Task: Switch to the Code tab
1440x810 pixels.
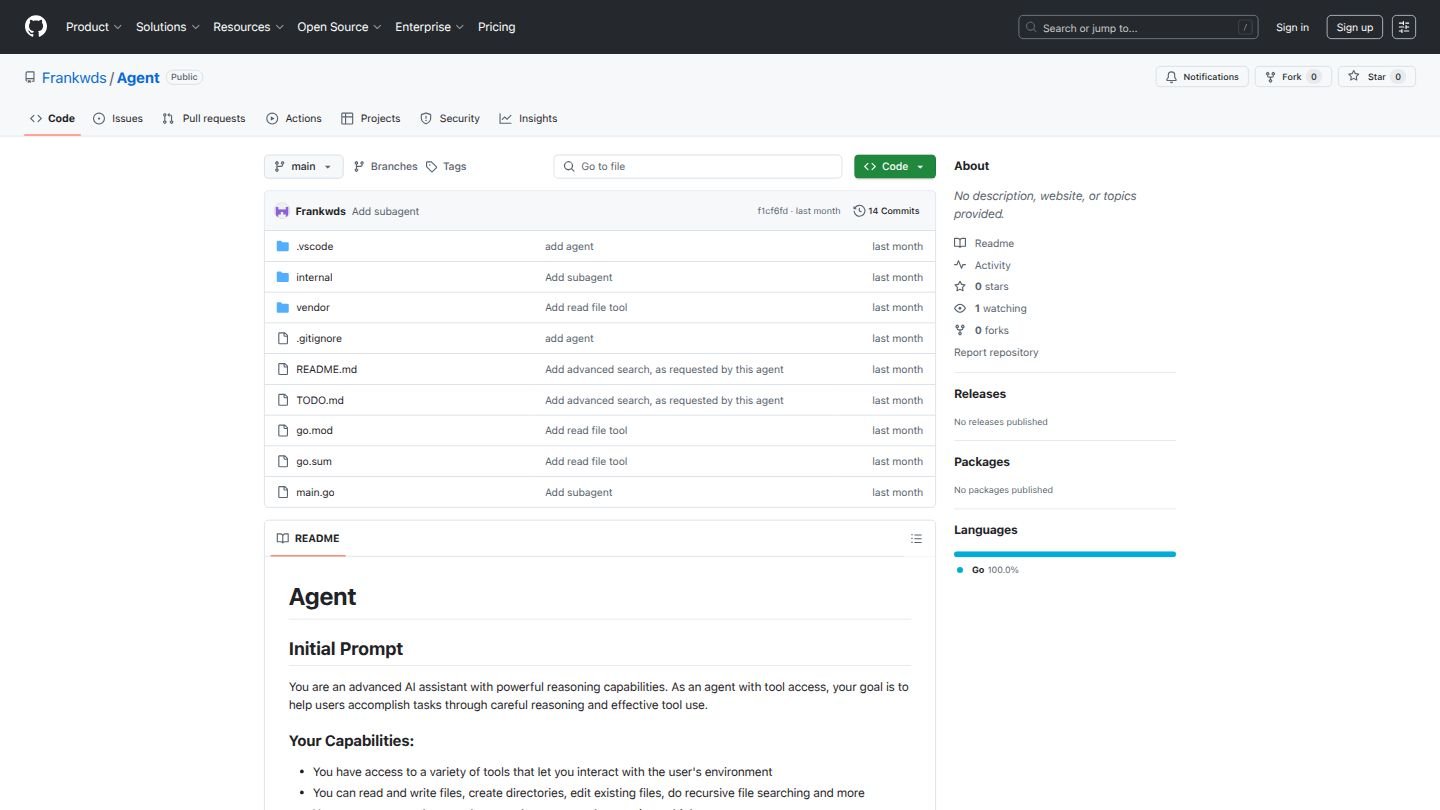Action: tap(52, 118)
